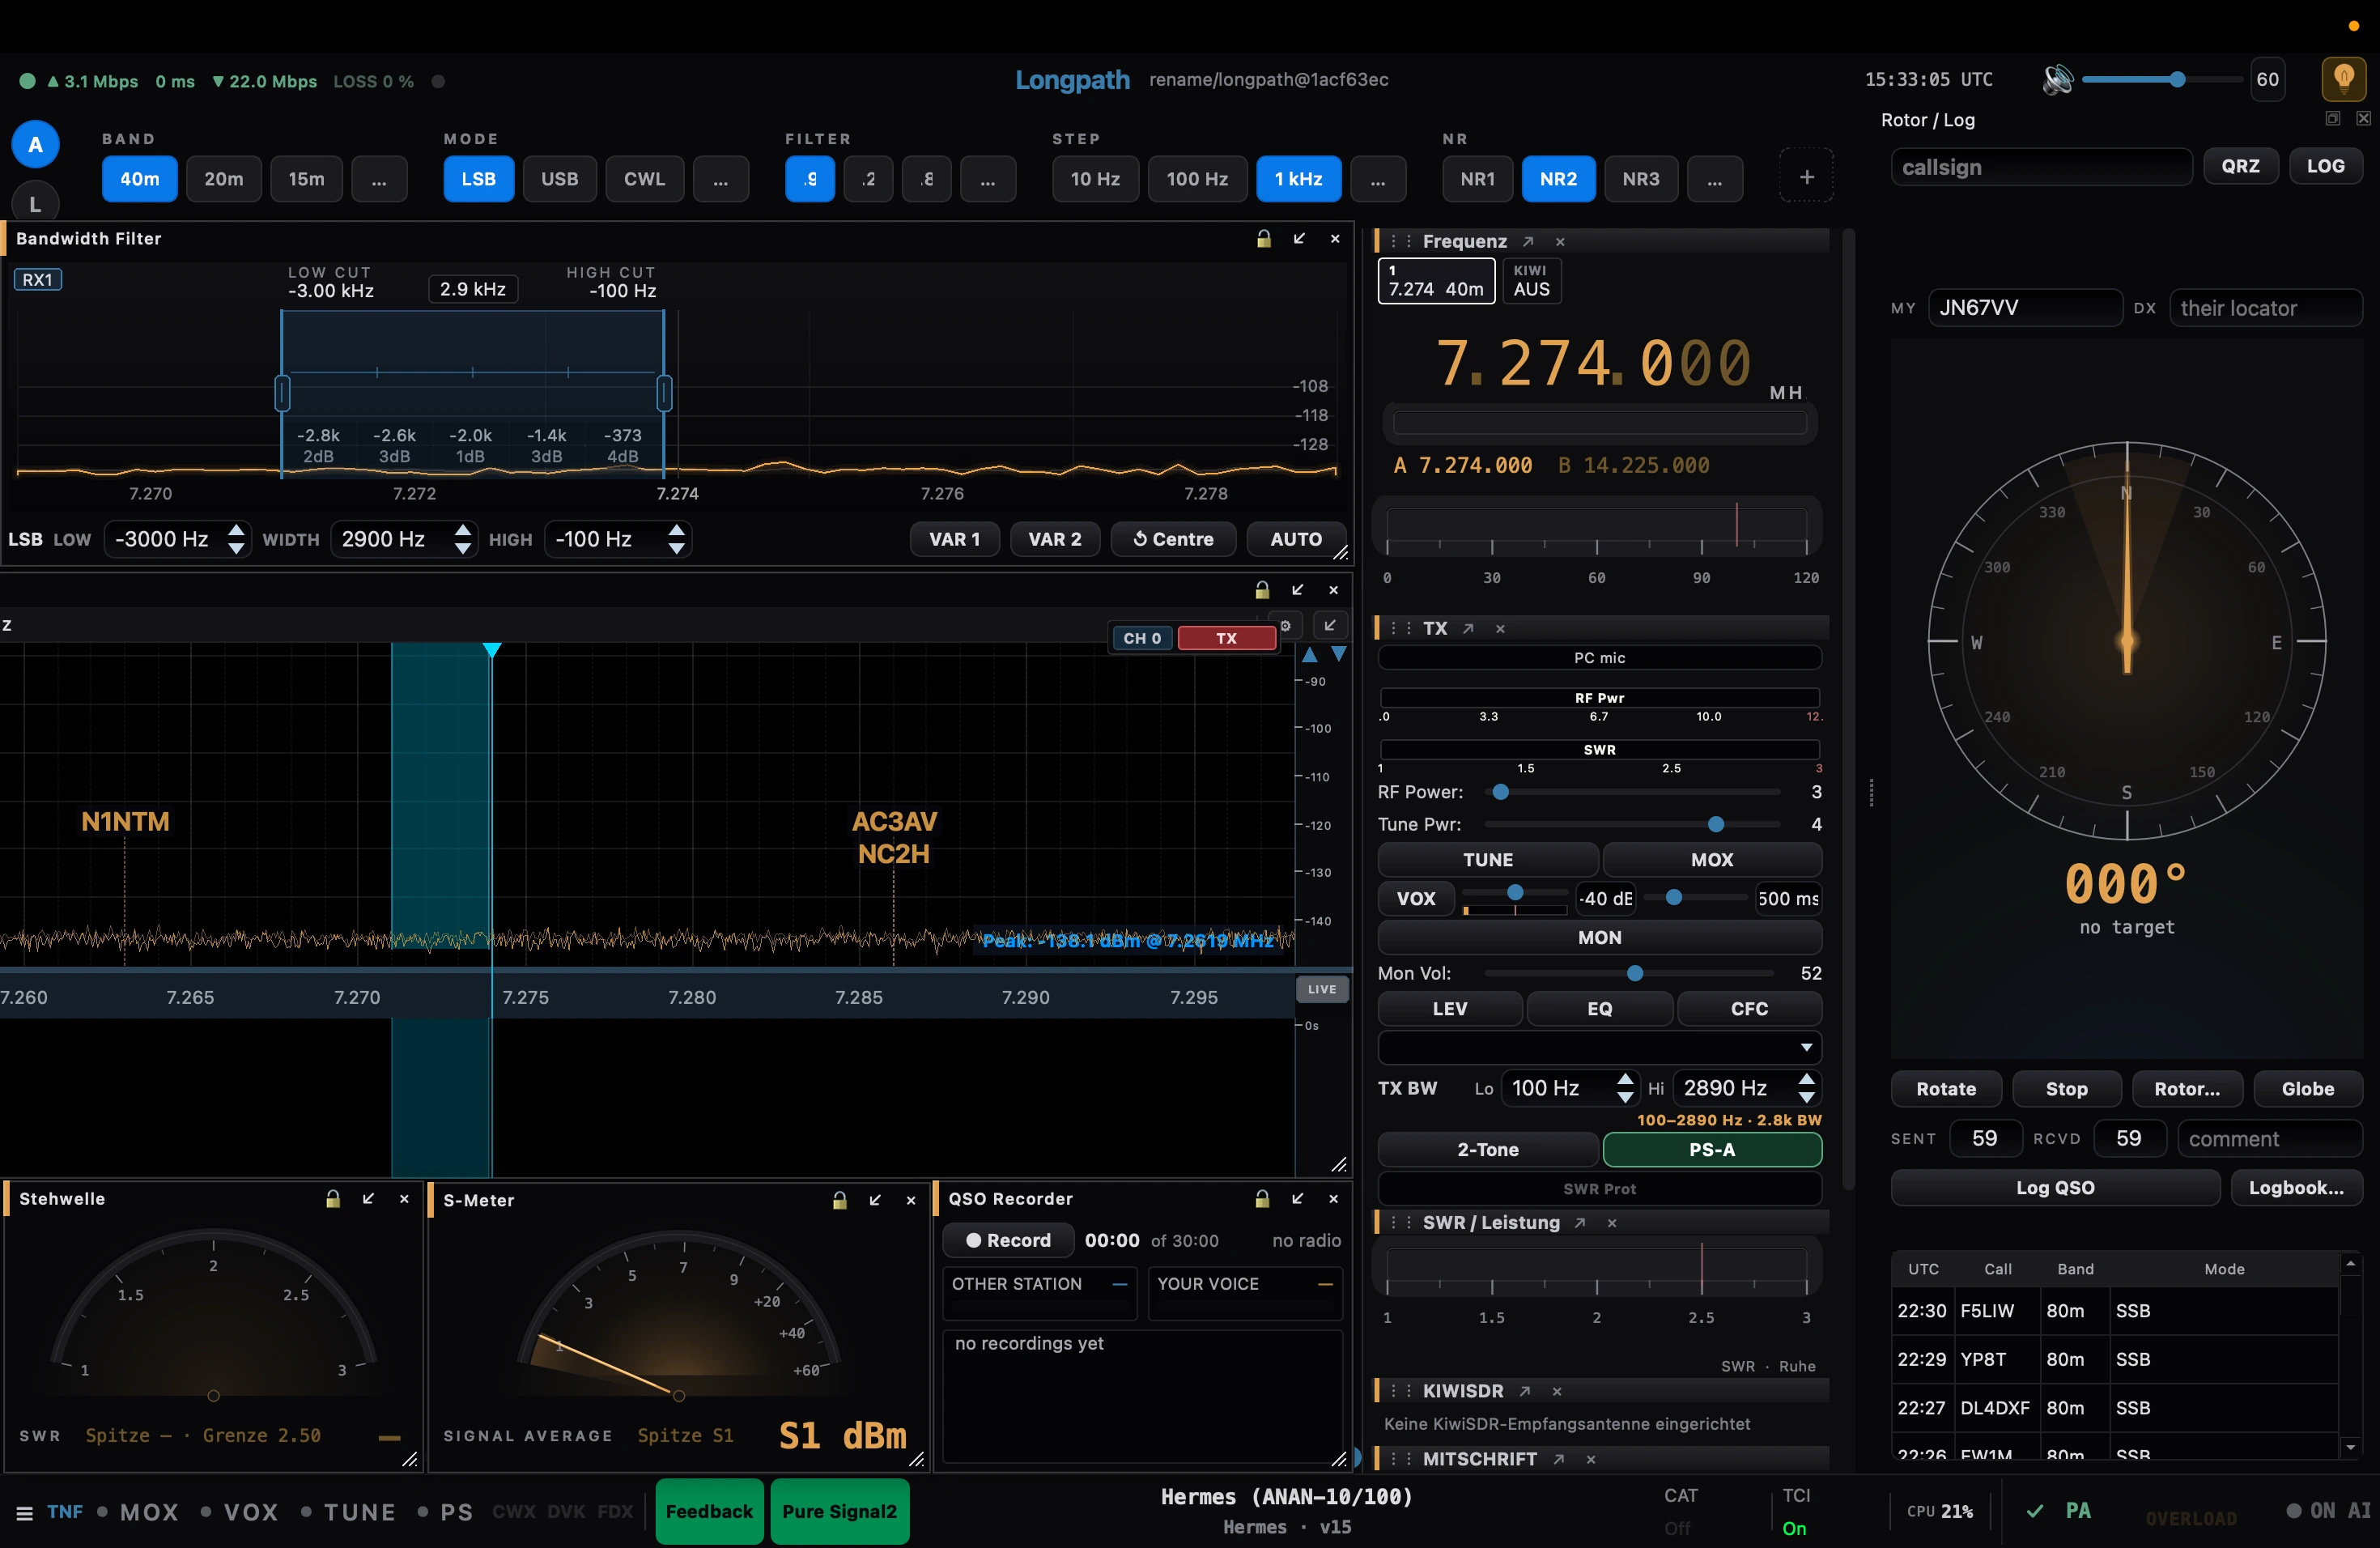
Task: Close the TX panel
Action: click(x=1500, y=629)
